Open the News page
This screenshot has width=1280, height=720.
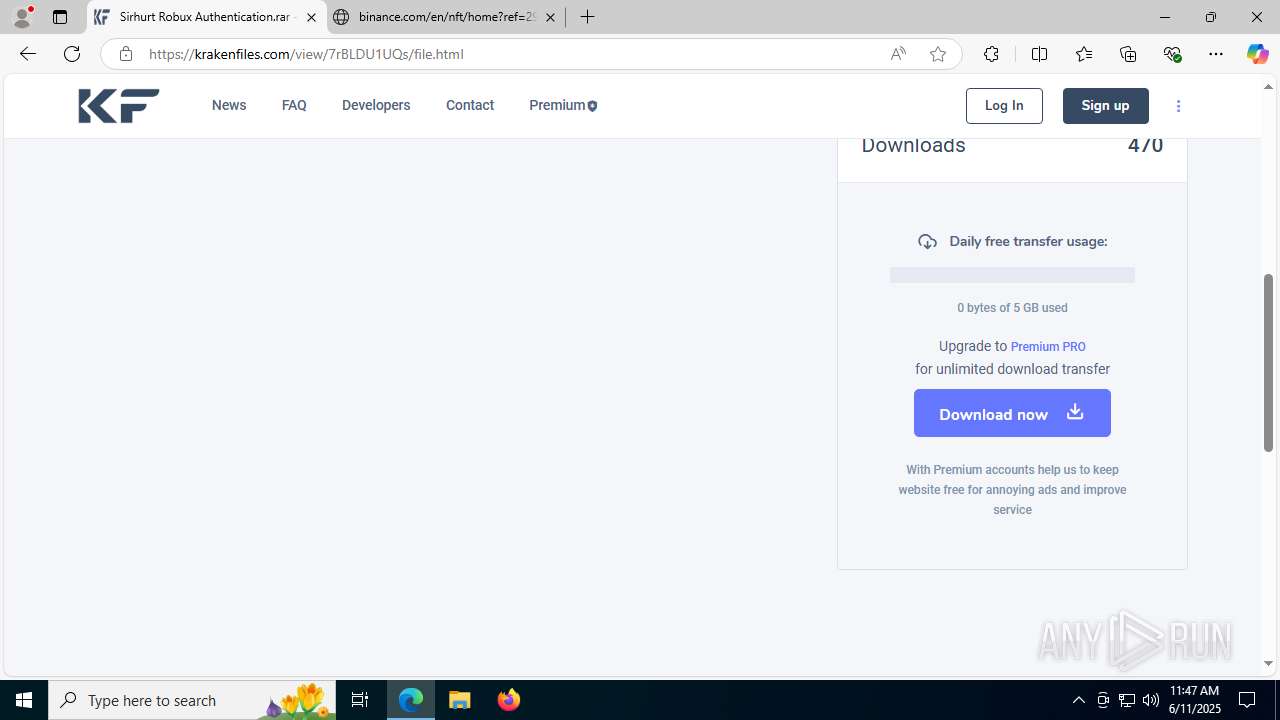click(229, 105)
